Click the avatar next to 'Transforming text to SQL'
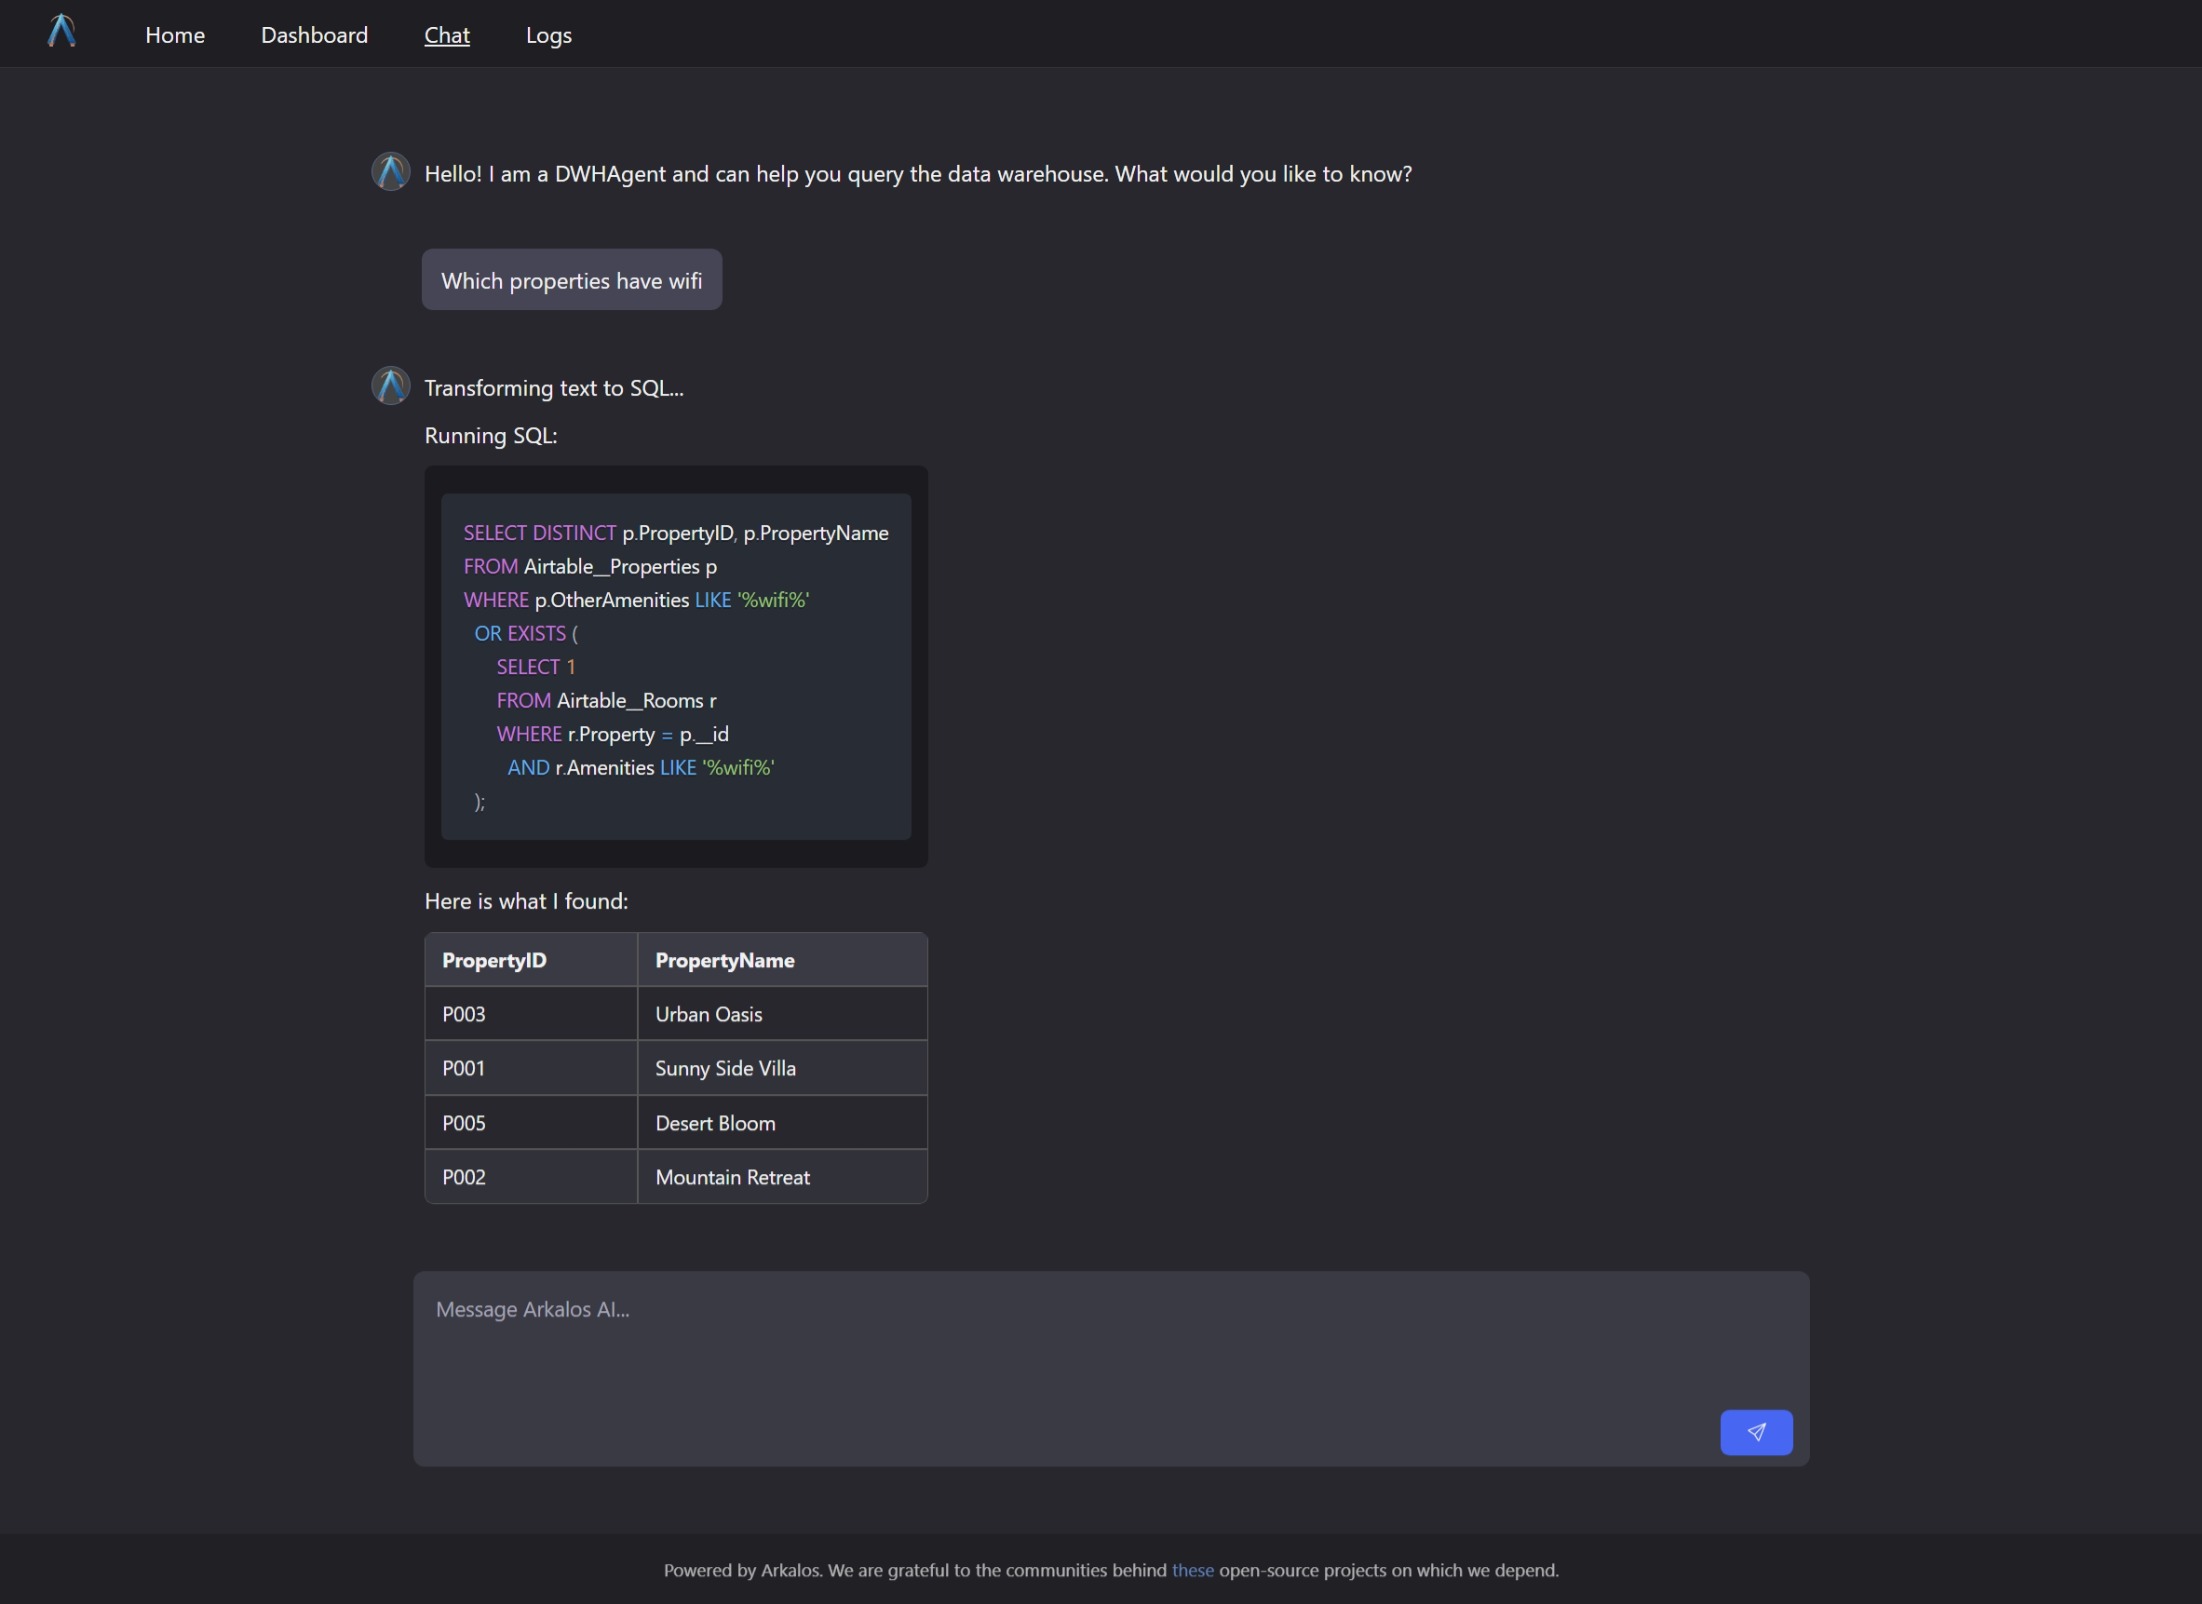This screenshot has height=1604, width=2202. [390, 385]
